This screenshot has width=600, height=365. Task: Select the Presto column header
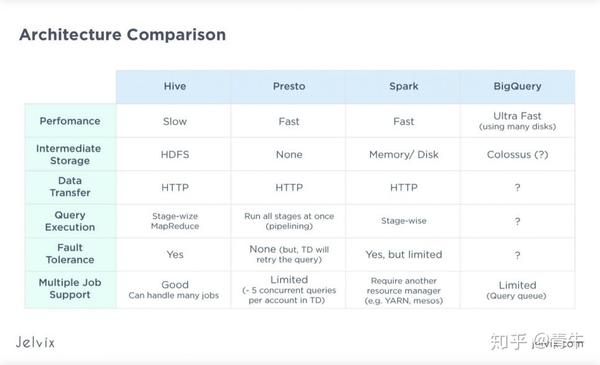(289, 86)
